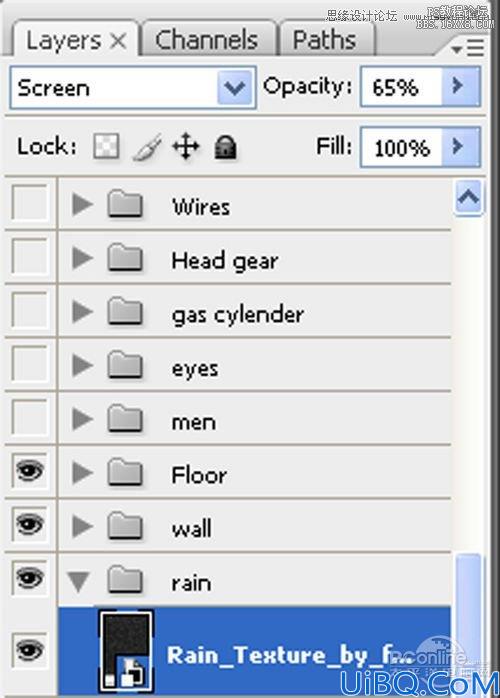Click the Fill value field

point(402,147)
